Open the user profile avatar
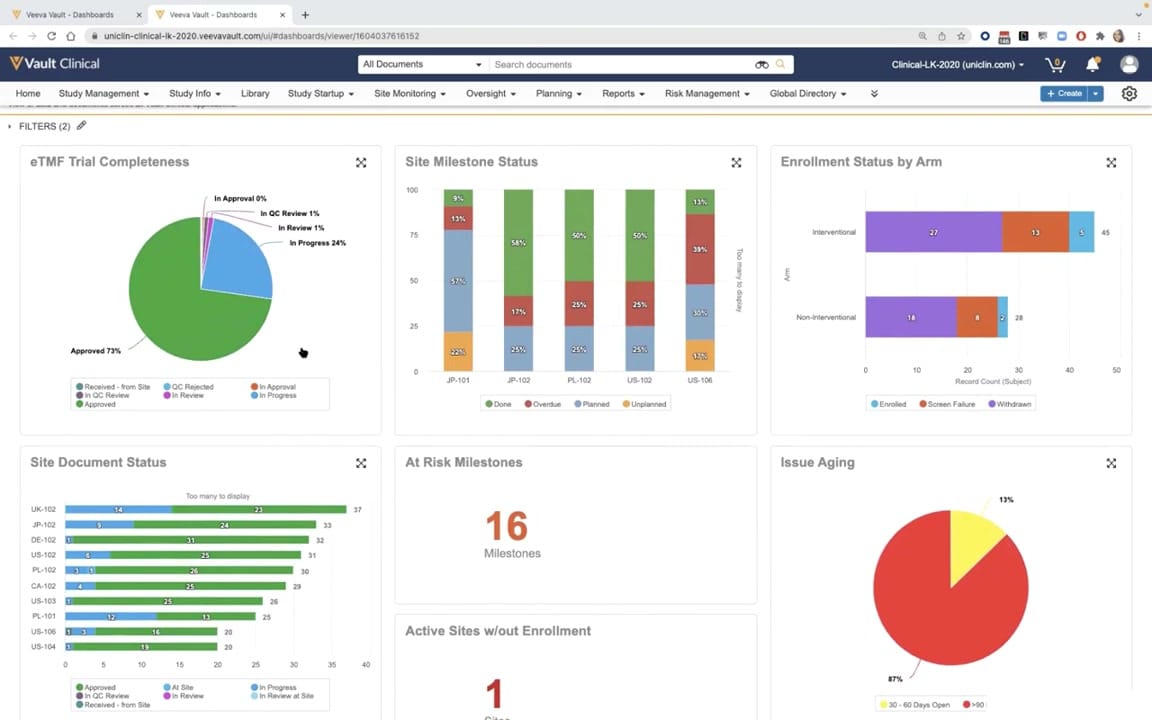Image resolution: width=1152 pixels, height=720 pixels. click(1129, 65)
